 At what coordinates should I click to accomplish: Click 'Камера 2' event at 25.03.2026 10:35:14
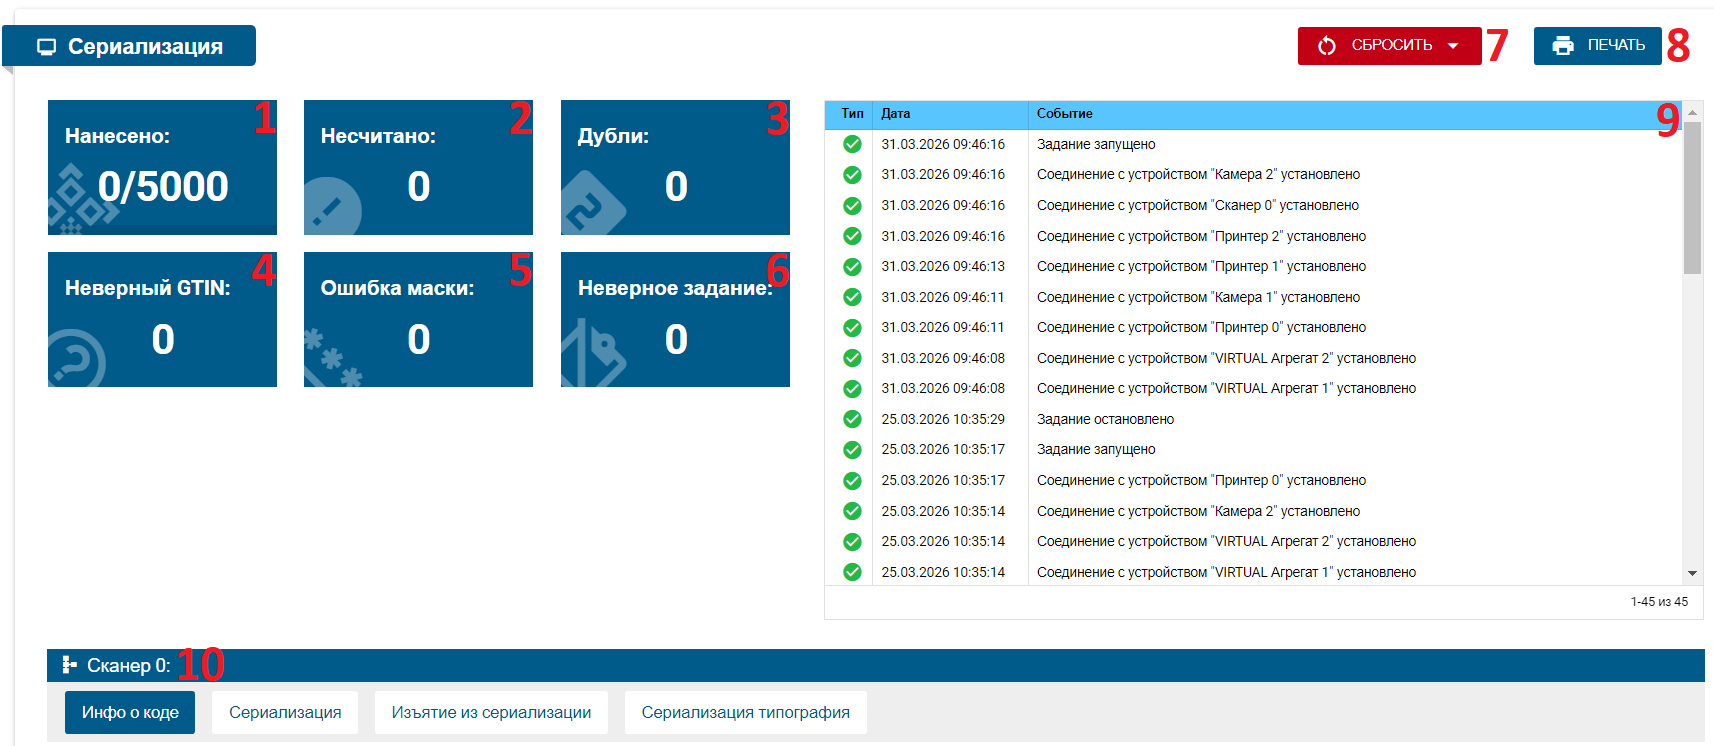pyautogui.click(x=1198, y=511)
